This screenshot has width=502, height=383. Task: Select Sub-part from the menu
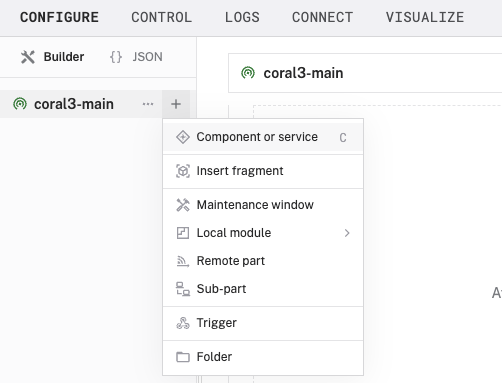[263, 289]
